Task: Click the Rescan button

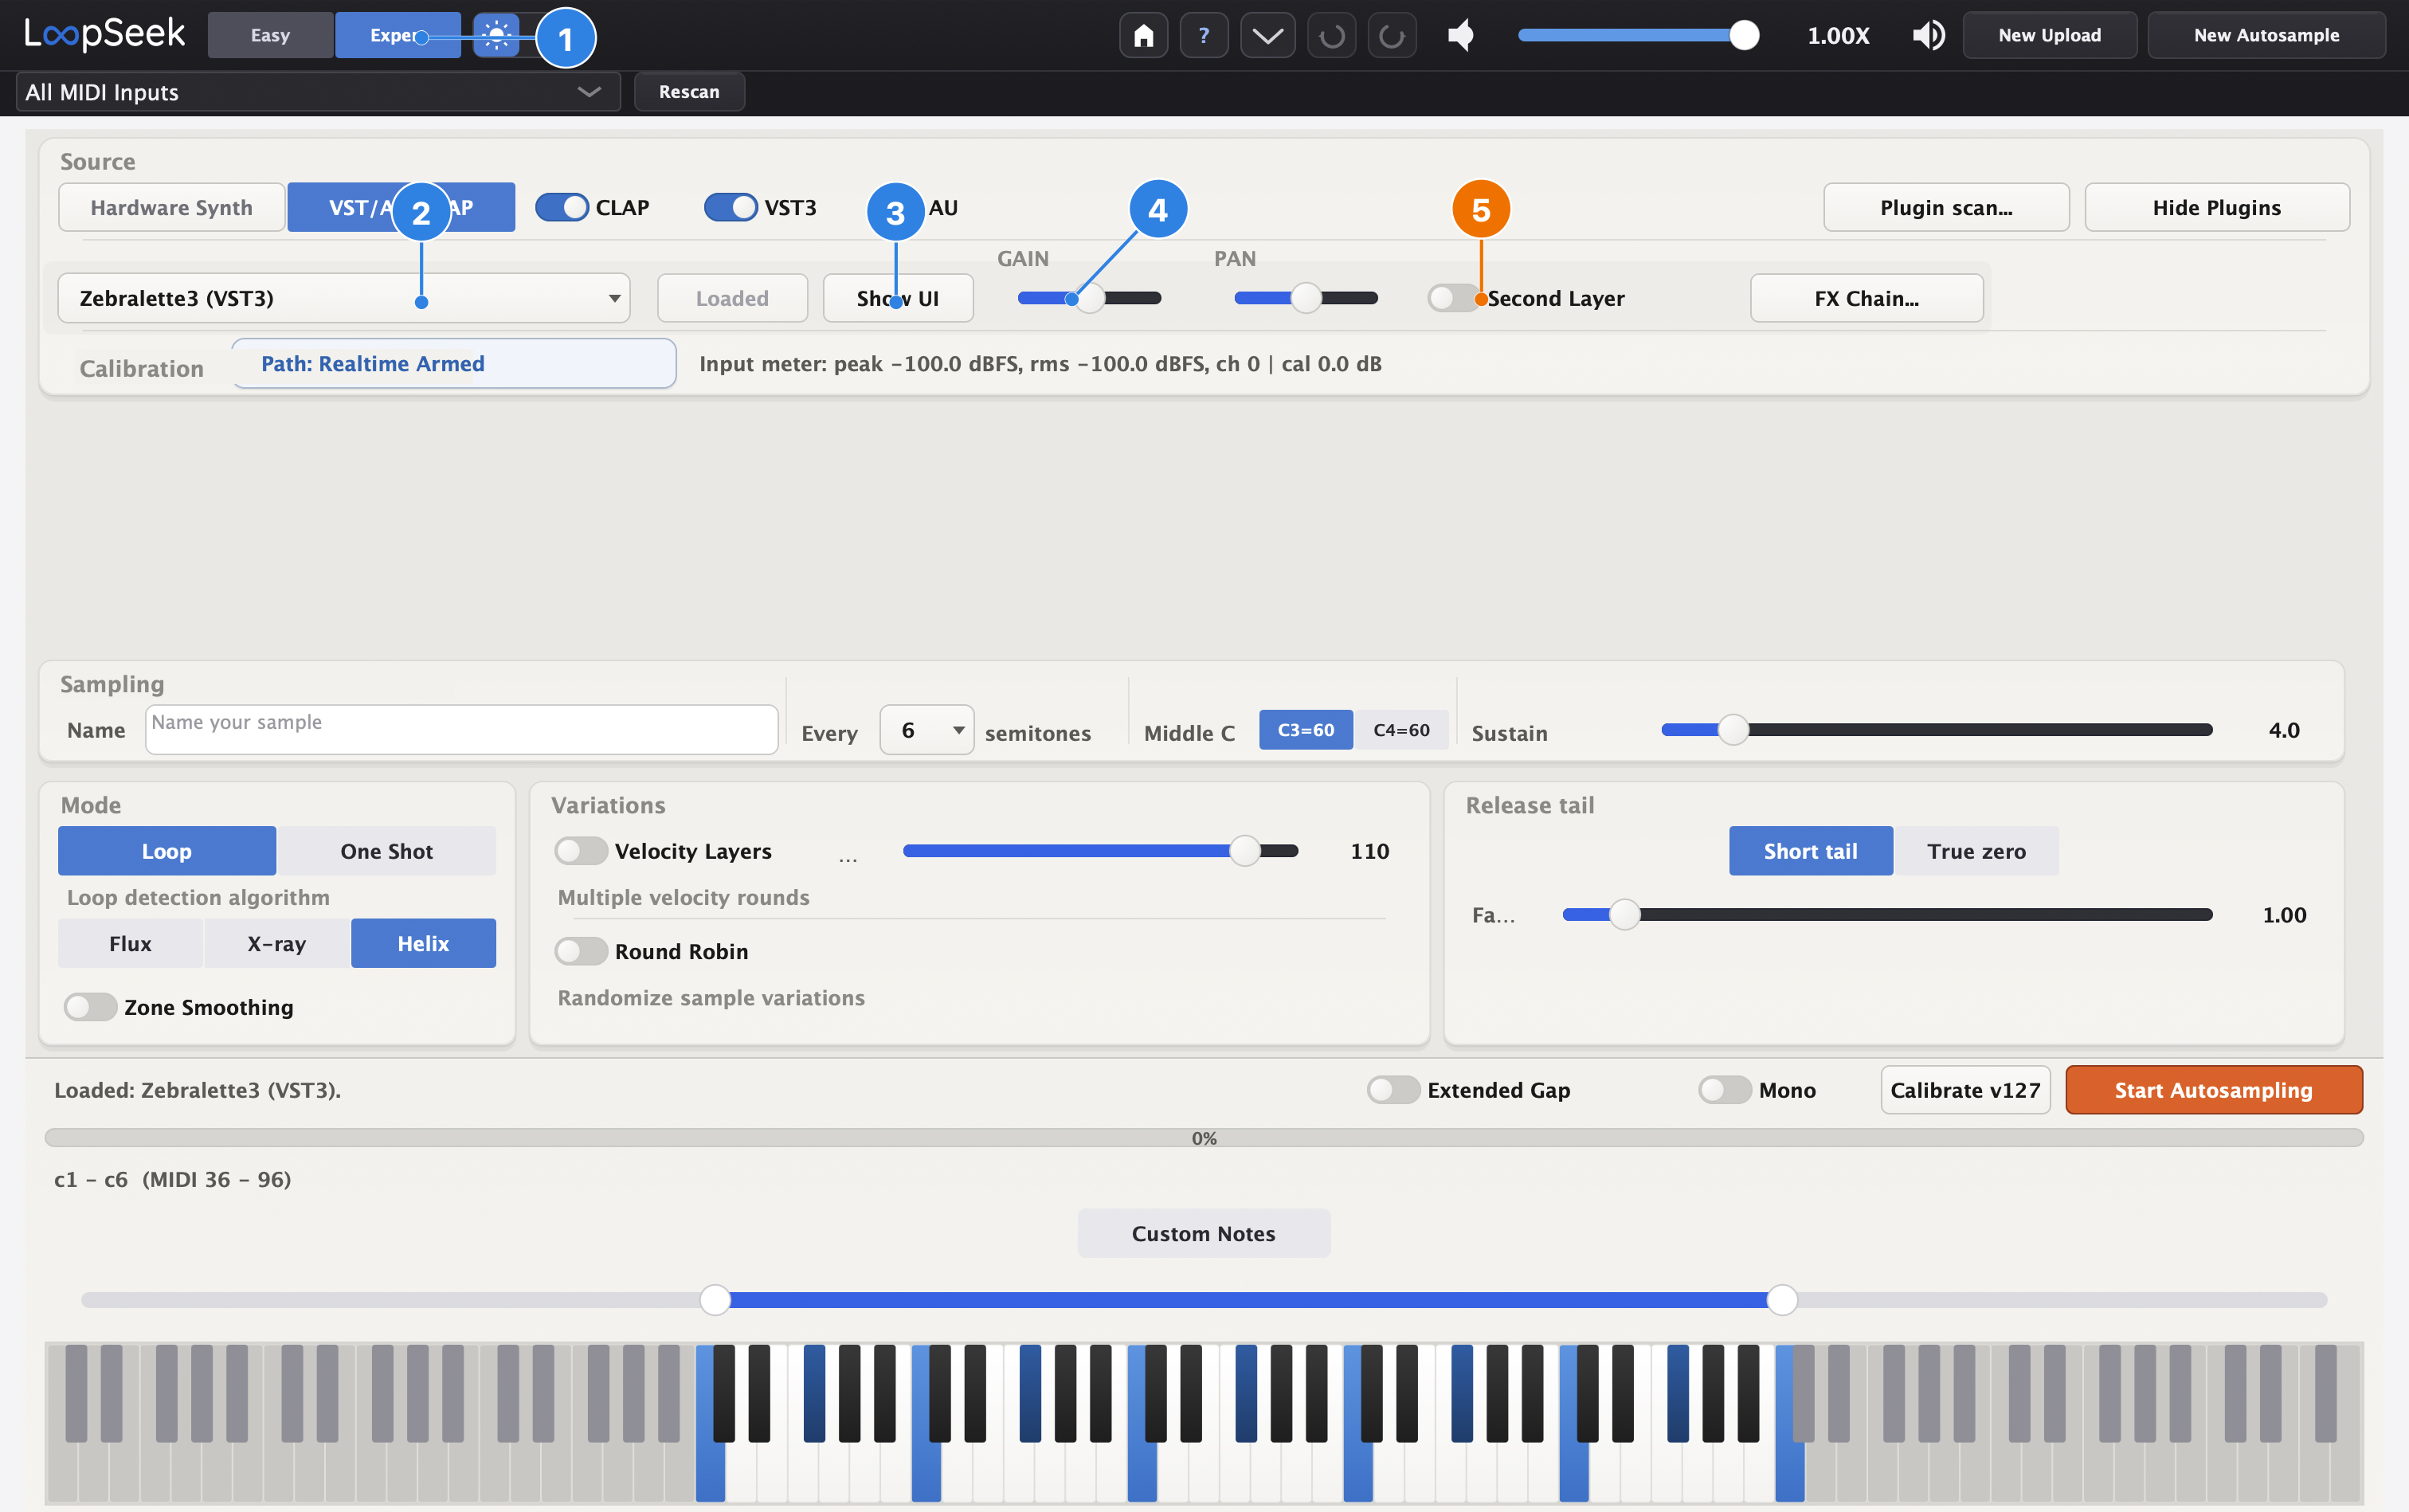Action: click(x=689, y=92)
